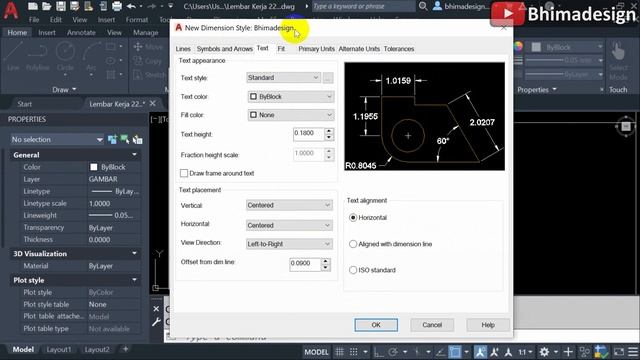640x360 pixels.
Task: Click the search magnifier icon in title bar
Action: point(423,6)
